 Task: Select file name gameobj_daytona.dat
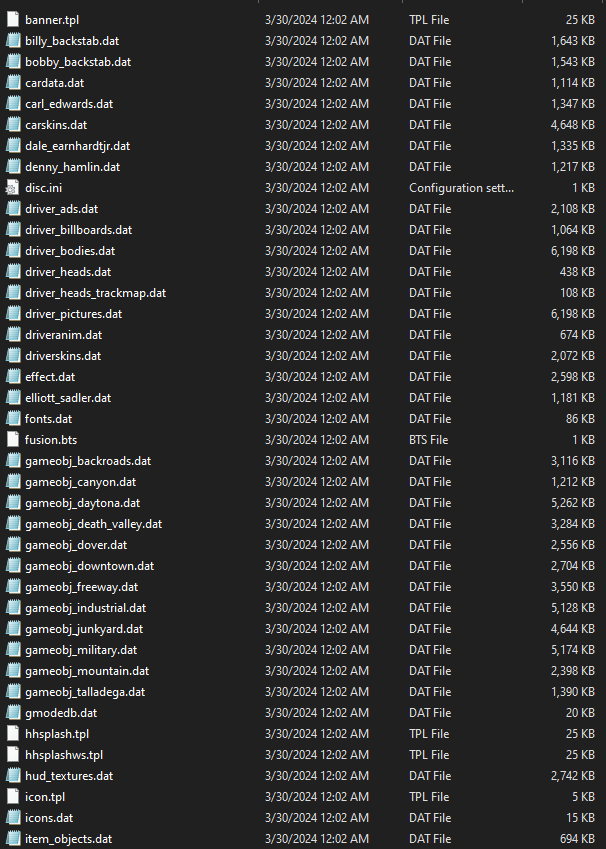[x=82, y=503]
